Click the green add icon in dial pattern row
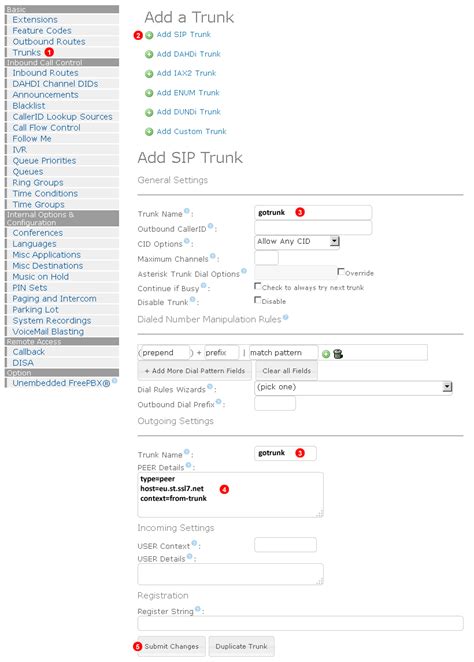The width and height of the screenshot is (474, 662). [x=325, y=354]
